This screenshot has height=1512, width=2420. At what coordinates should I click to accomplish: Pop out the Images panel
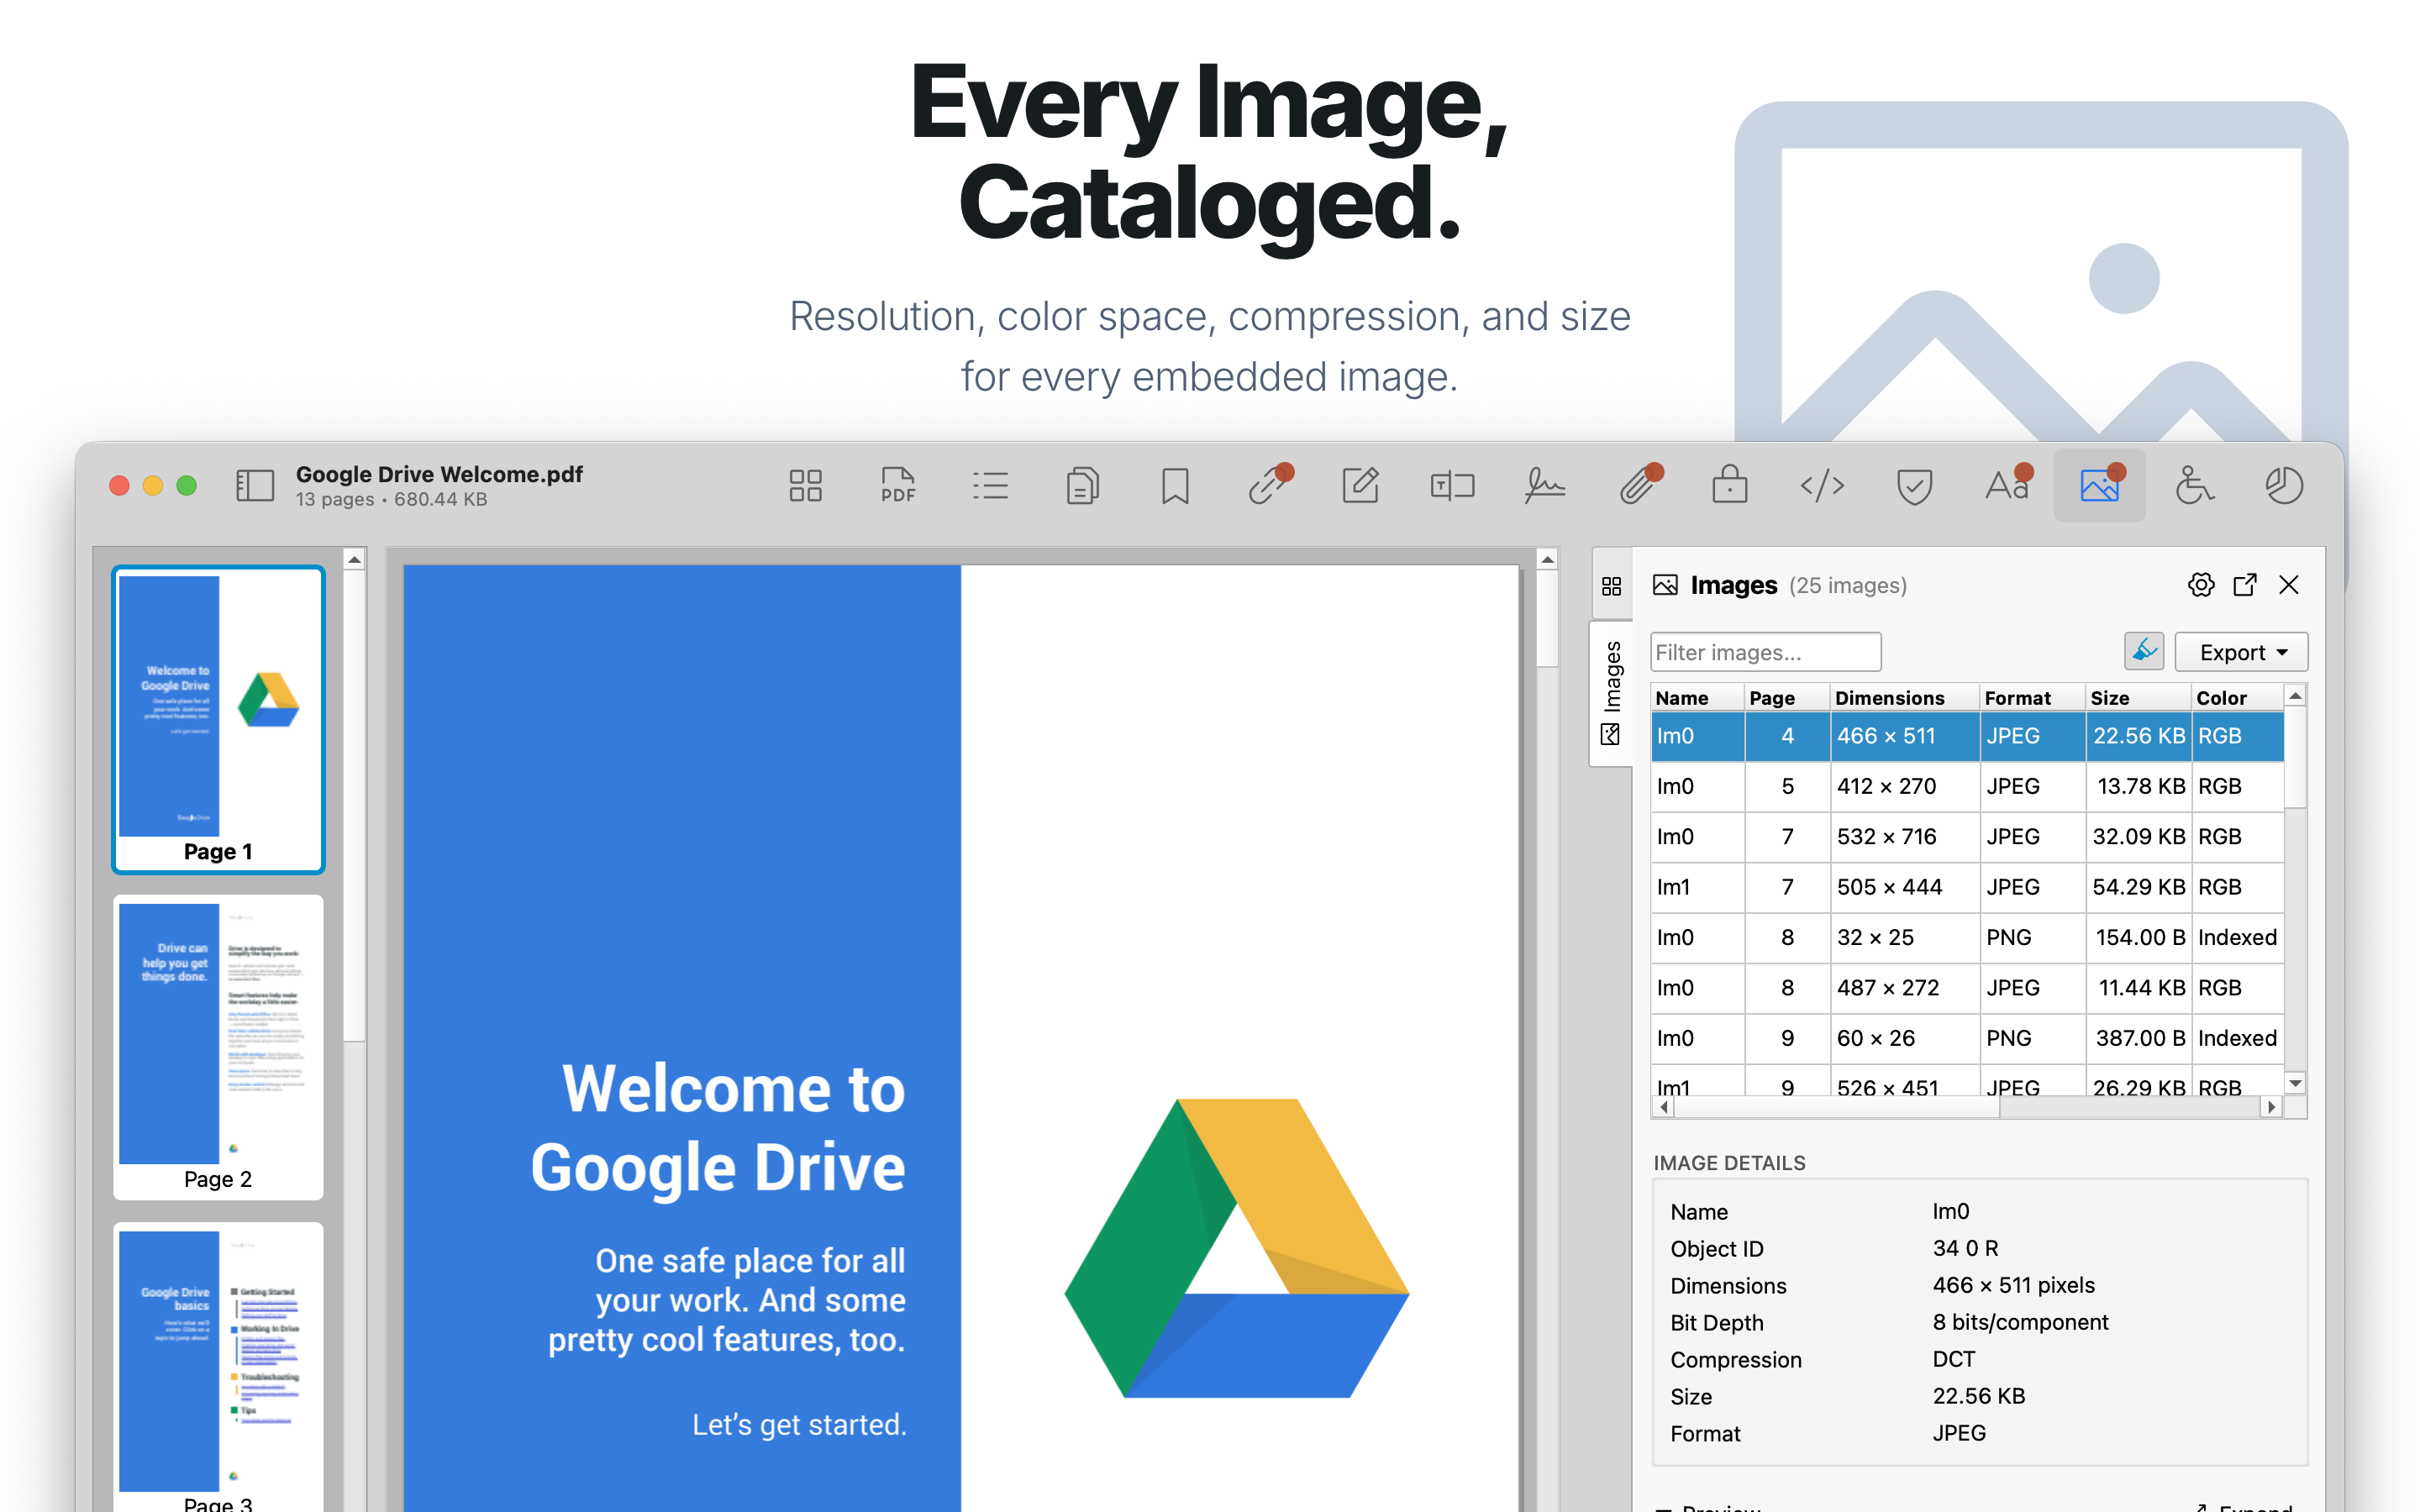(2245, 585)
